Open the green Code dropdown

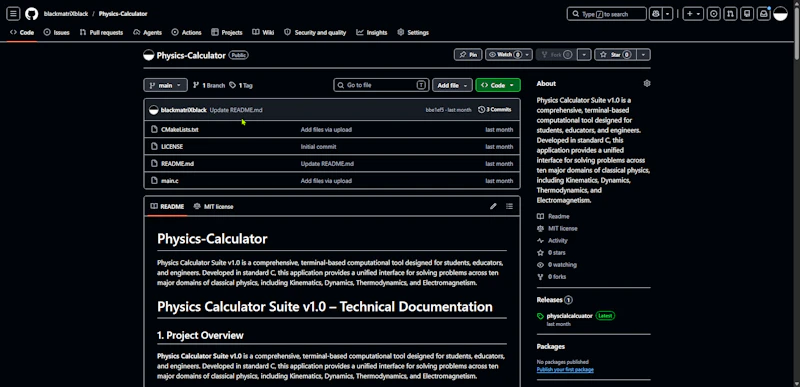point(498,85)
